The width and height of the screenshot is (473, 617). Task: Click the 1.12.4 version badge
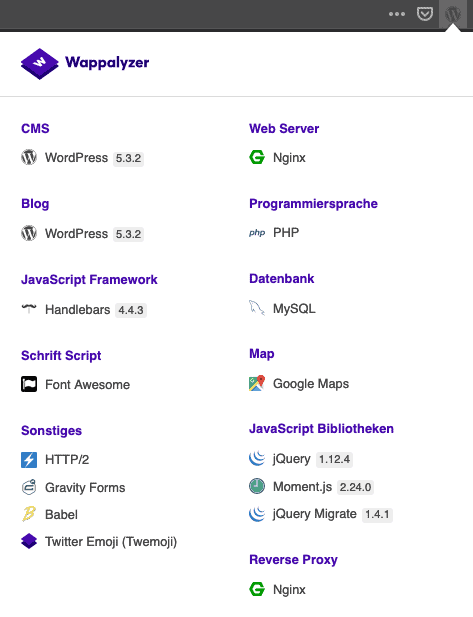click(334, 459)
